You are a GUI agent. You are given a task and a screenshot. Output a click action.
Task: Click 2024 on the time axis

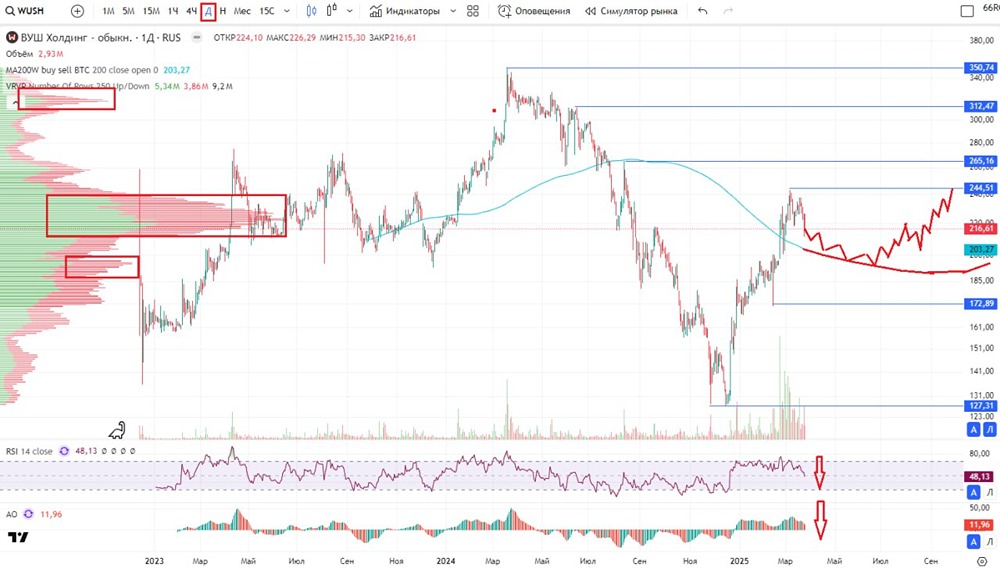coord(446,561)
